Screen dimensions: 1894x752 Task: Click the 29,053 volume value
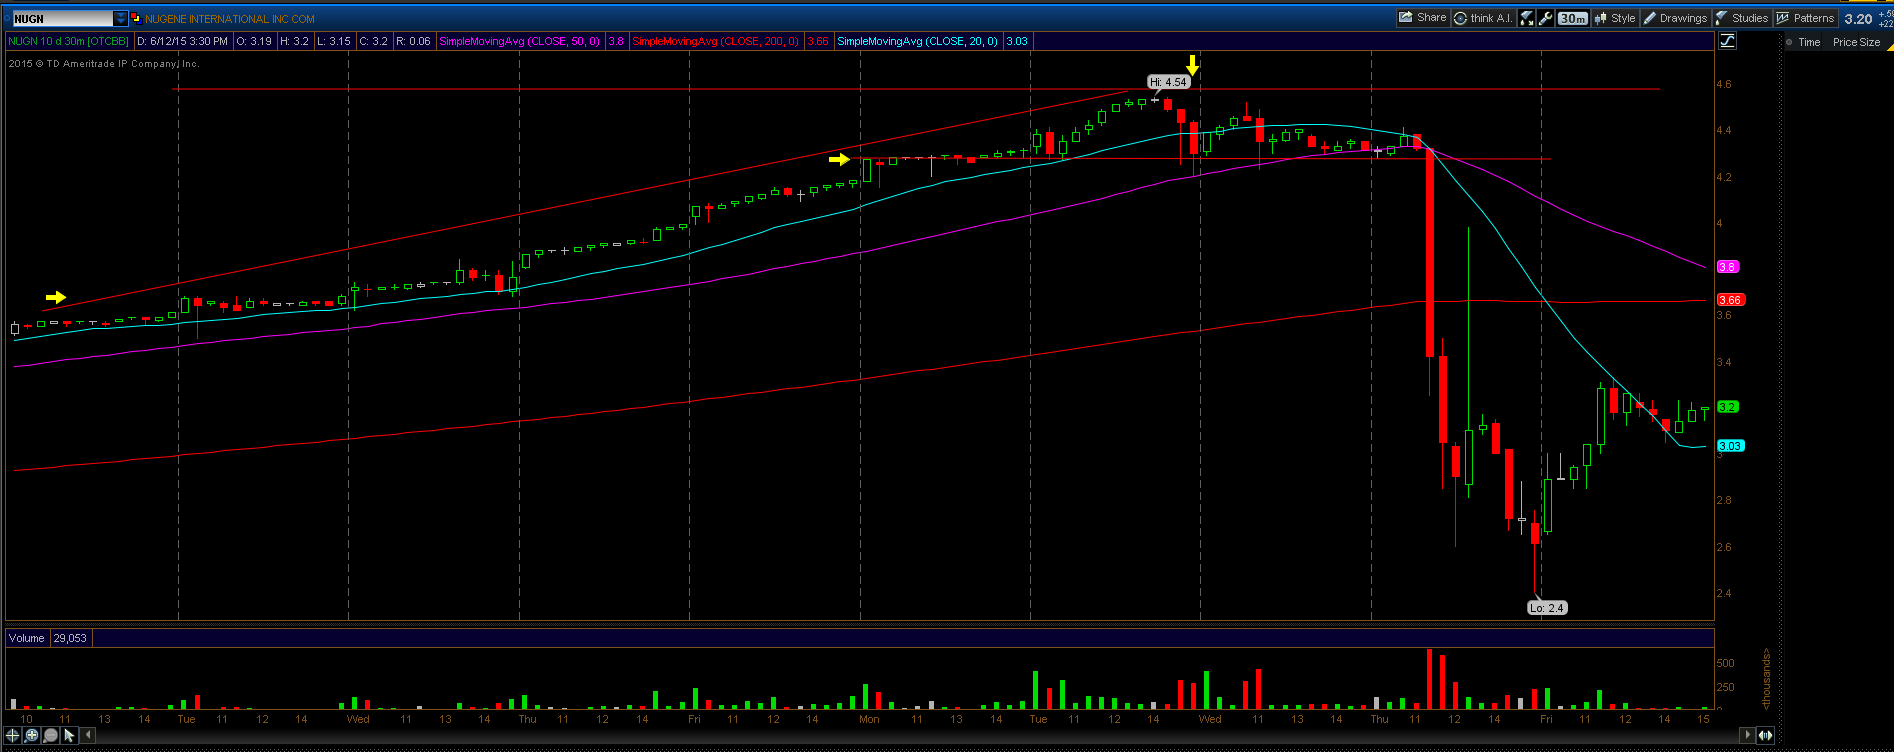(70, 638)
